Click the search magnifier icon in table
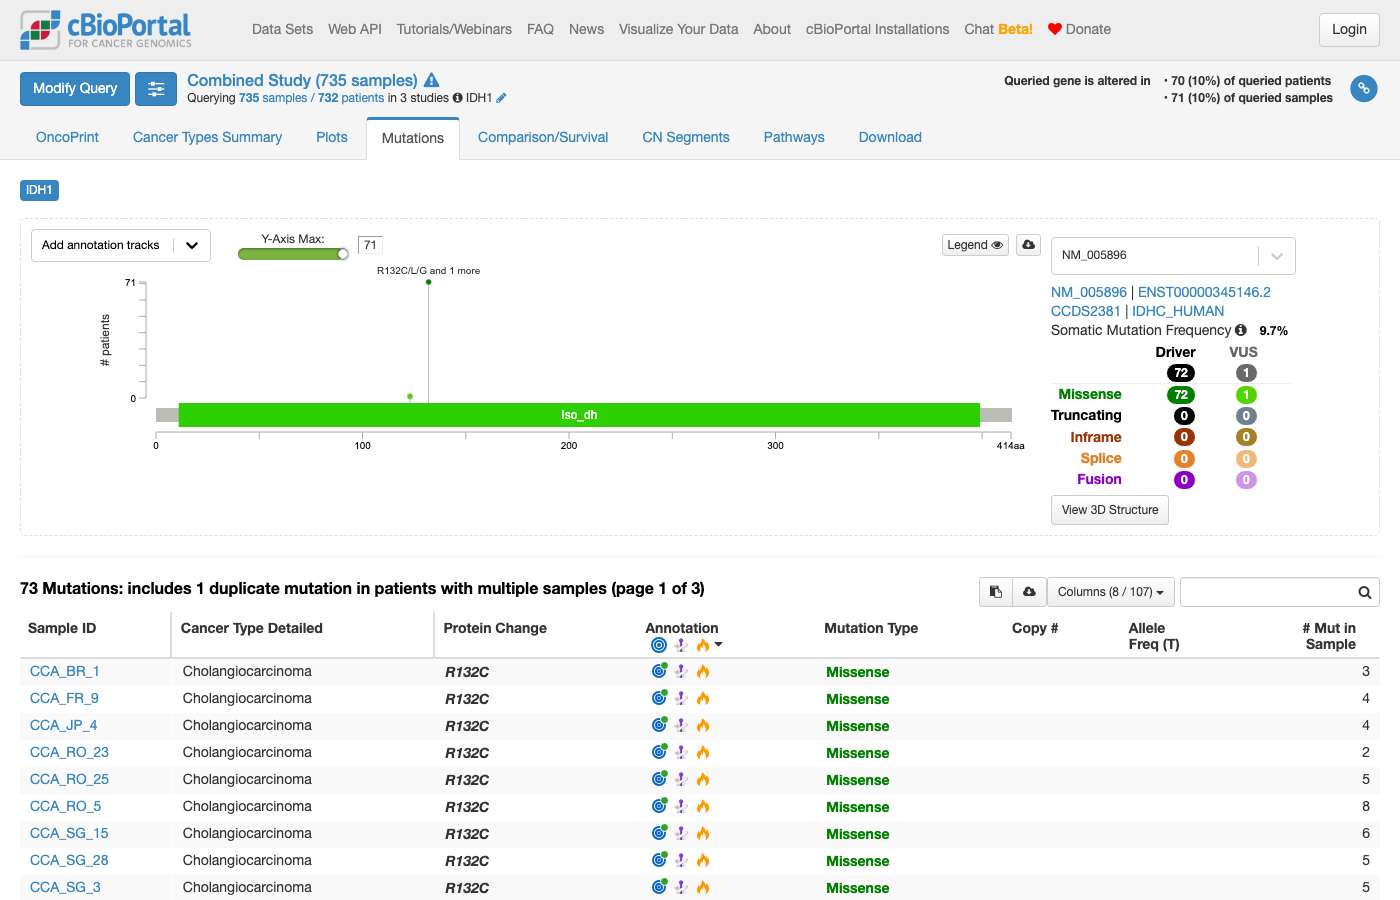The height and width of the screenshot is (900, 1400). [1364, 592]
